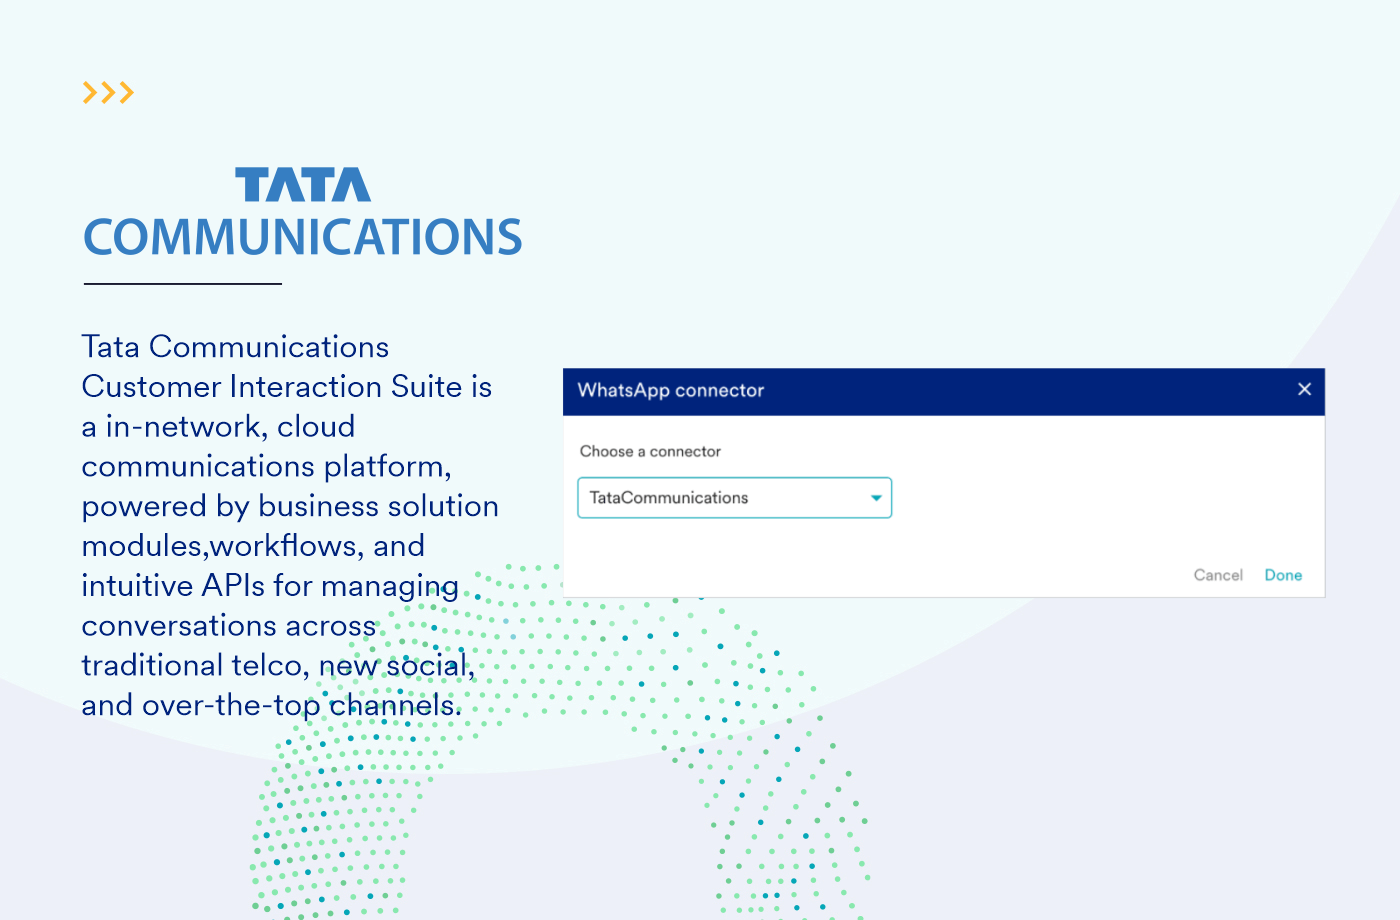Image resolution: width=1400 pixels, height=920 pixels.
Task: Click the "and over-the-top channels." text line
Action: coord(272,705)
